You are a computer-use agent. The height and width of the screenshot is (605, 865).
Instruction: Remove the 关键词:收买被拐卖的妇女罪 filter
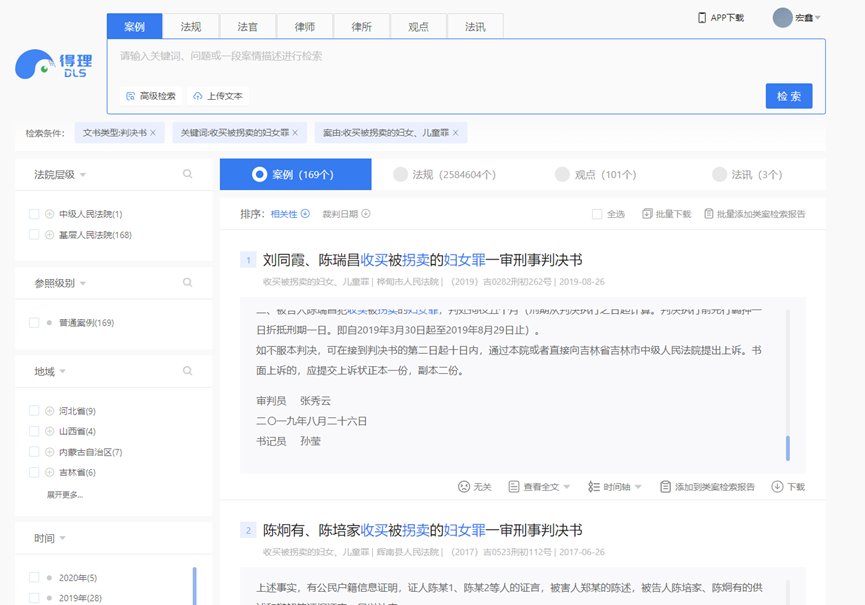(x=295, y=133)
